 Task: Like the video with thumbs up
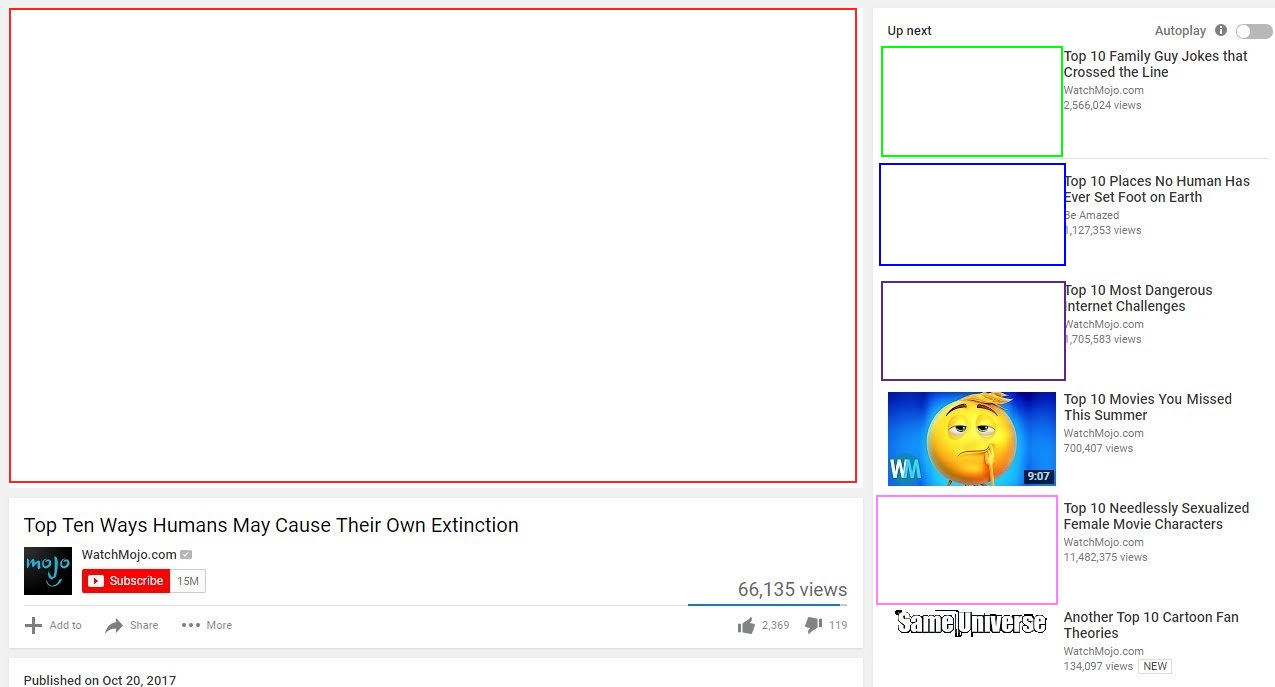[746, 626]
